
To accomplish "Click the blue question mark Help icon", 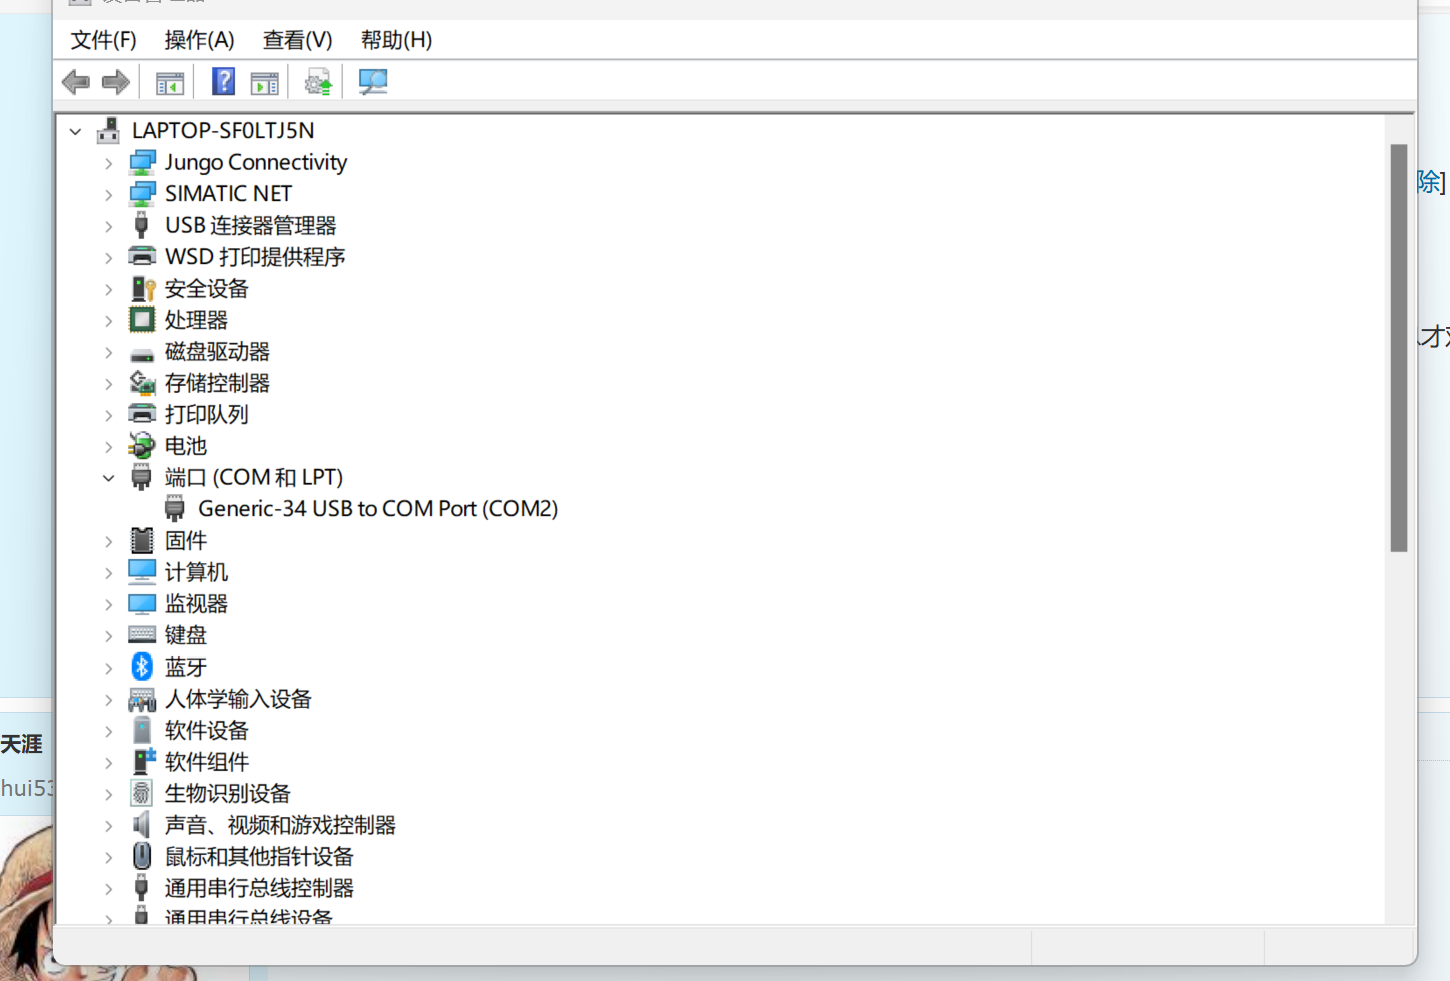I will (x=223, y=82).
